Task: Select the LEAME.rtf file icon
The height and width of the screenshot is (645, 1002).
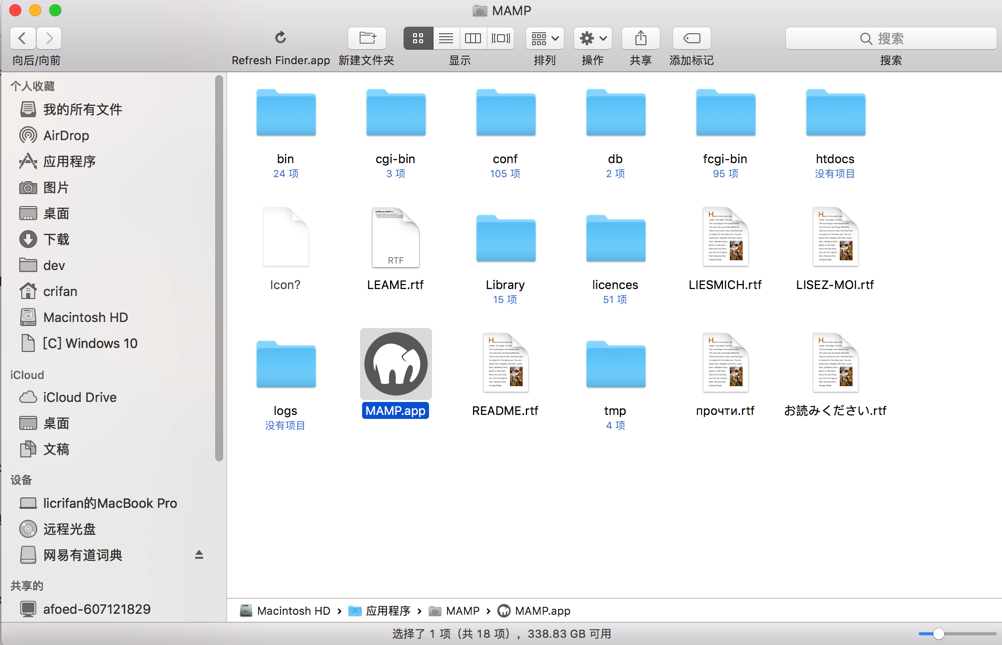Action: pos(396,237)
